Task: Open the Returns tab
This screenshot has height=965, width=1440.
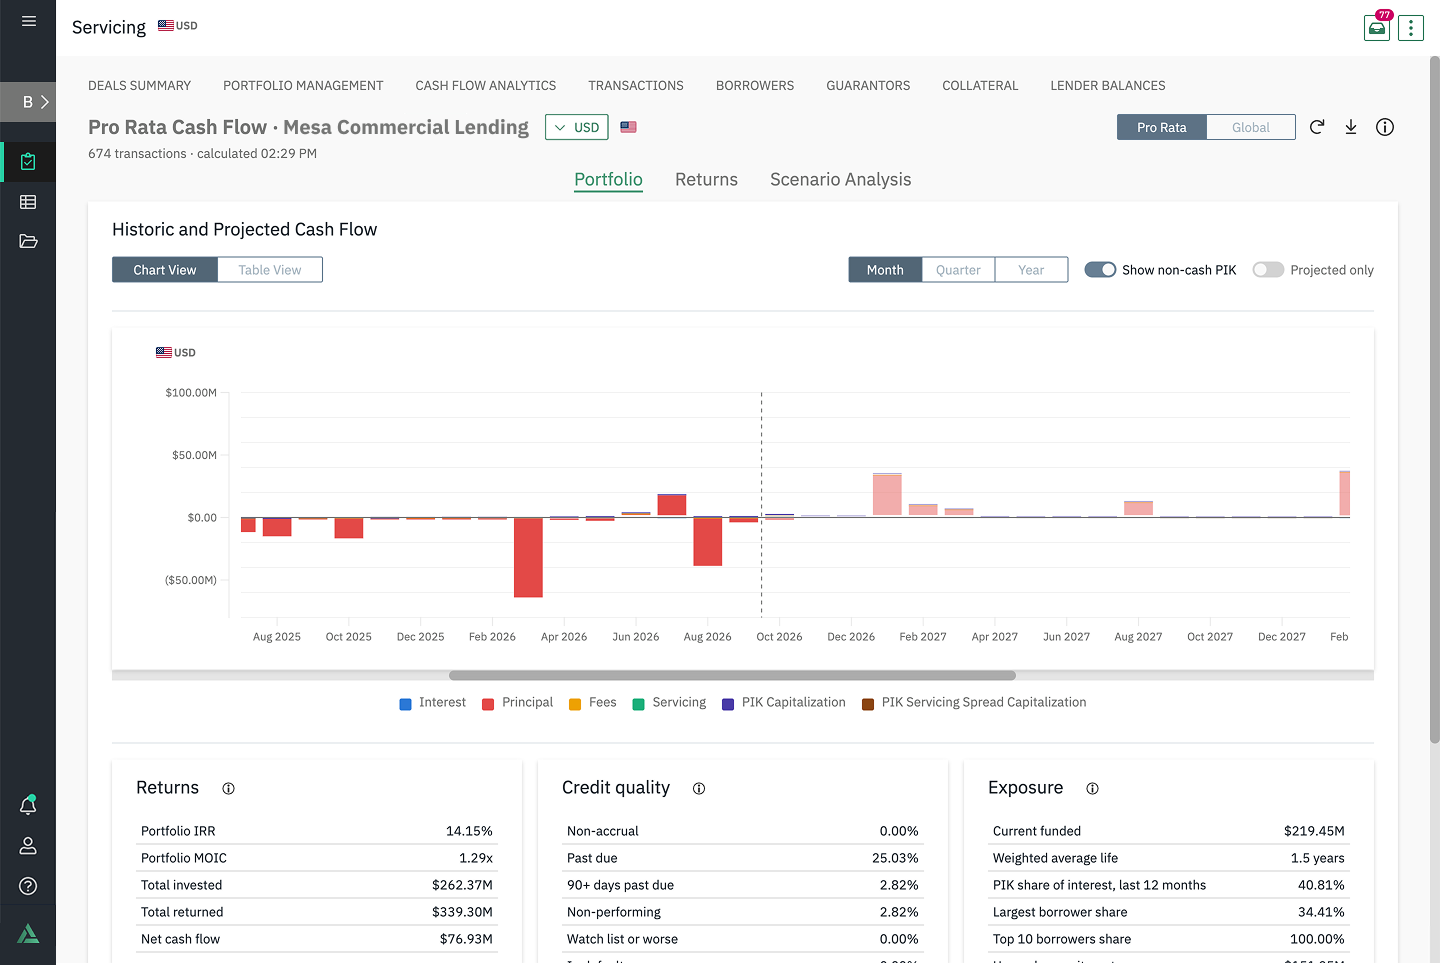Action: (x=706, y=180)
